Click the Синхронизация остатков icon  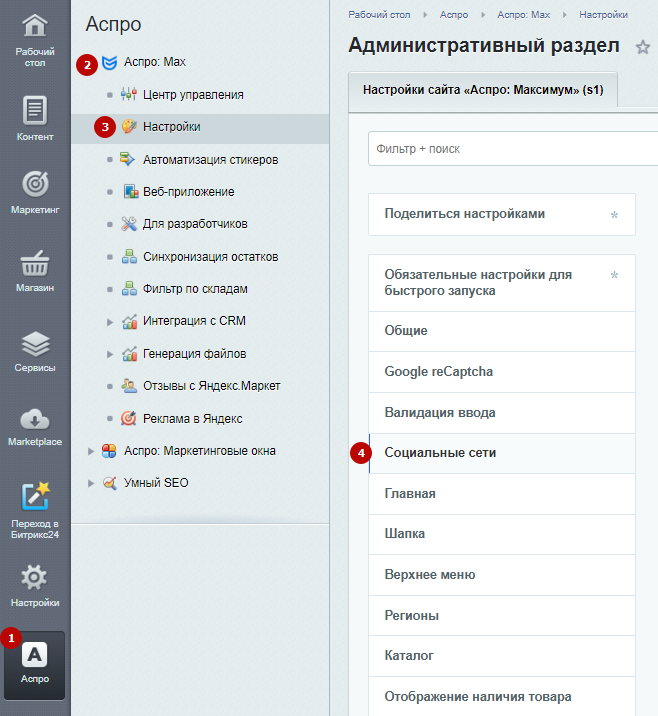[x=129, y=257]
